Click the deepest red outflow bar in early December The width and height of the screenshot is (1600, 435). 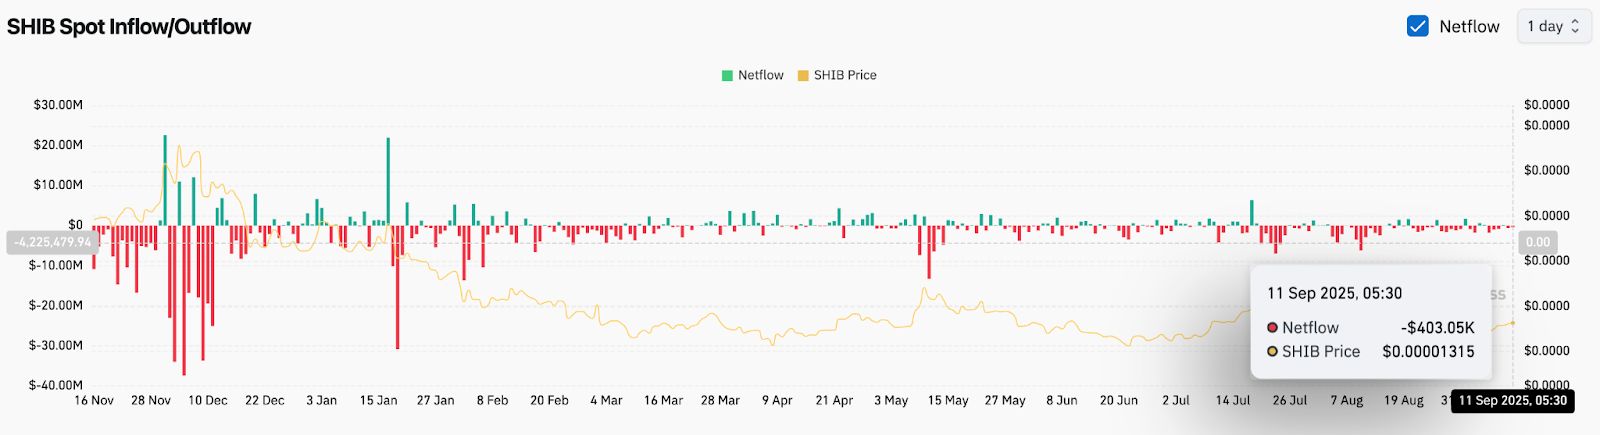pos(183,300)
